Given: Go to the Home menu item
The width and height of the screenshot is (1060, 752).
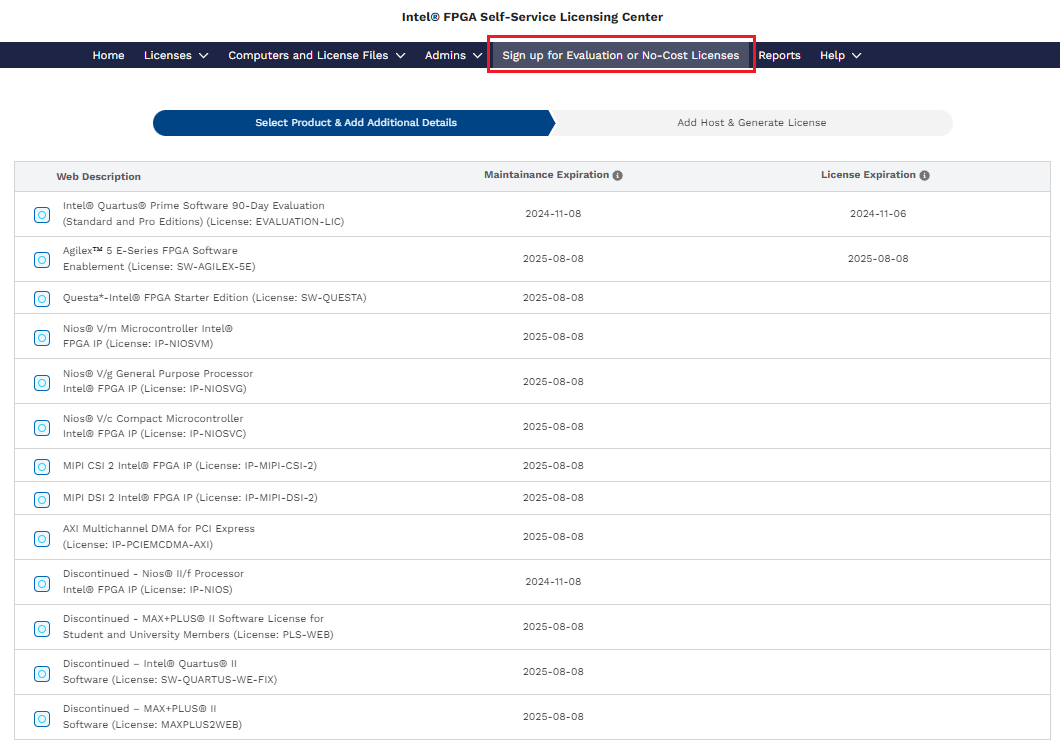Looking at the screenshot, I should pyautogui.click(x=108, y=55).
